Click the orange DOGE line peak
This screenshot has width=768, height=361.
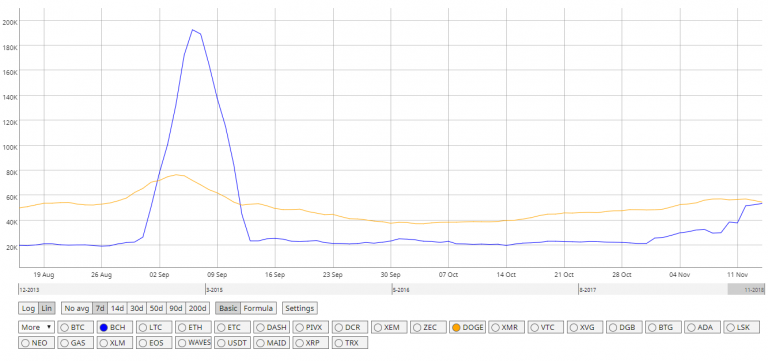click(x=177, y=174)
